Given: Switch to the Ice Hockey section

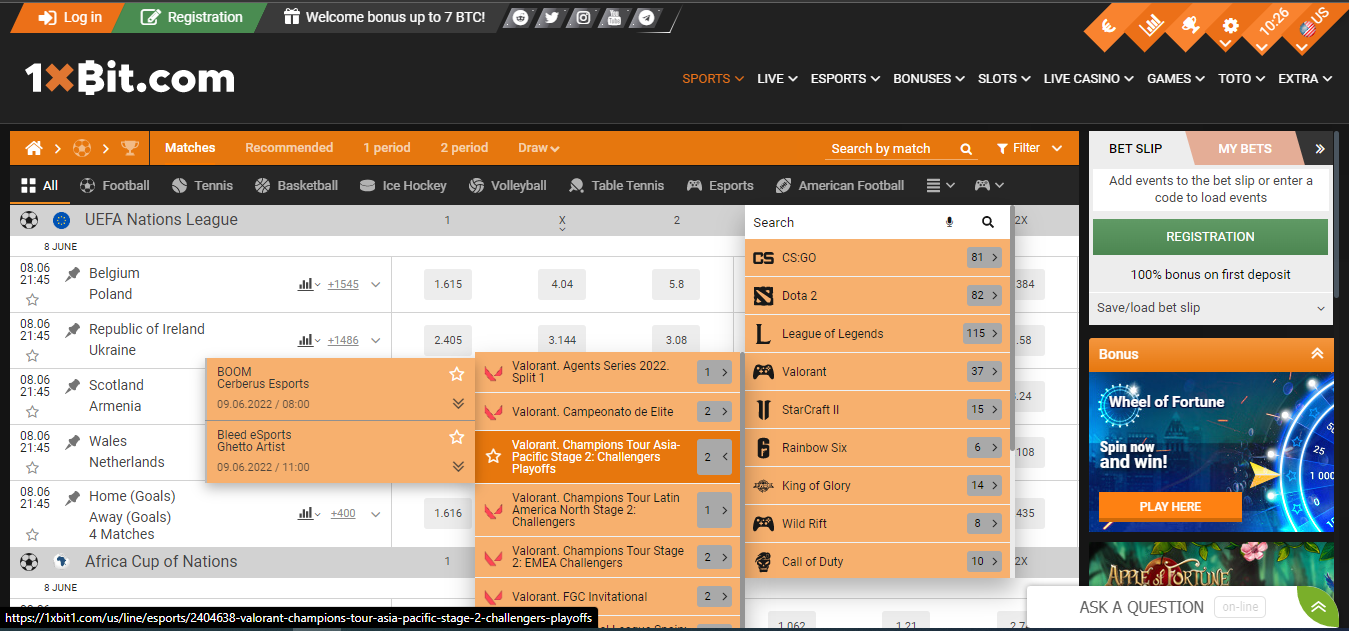Looking at the screenshot, I should coord(403,185).
